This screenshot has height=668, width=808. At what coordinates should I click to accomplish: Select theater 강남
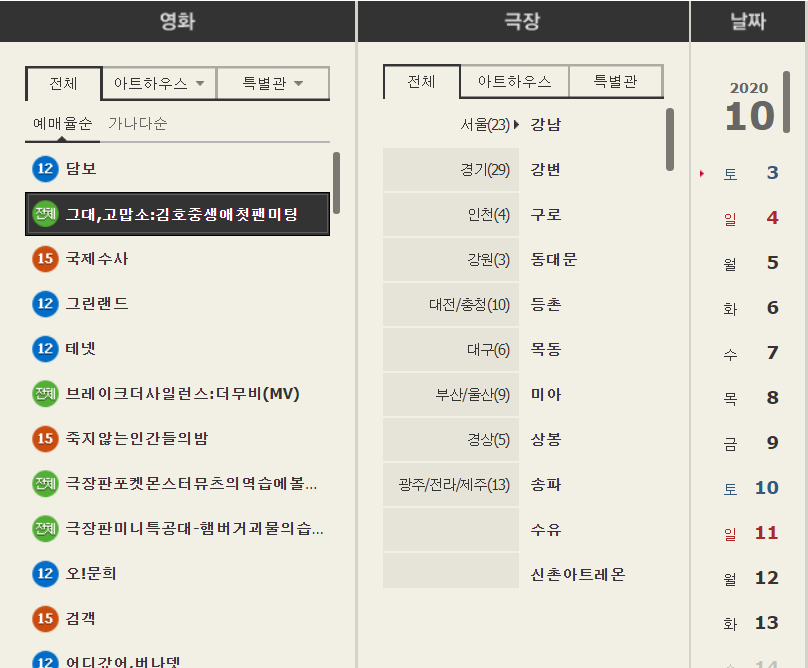[x=546, y=124]
